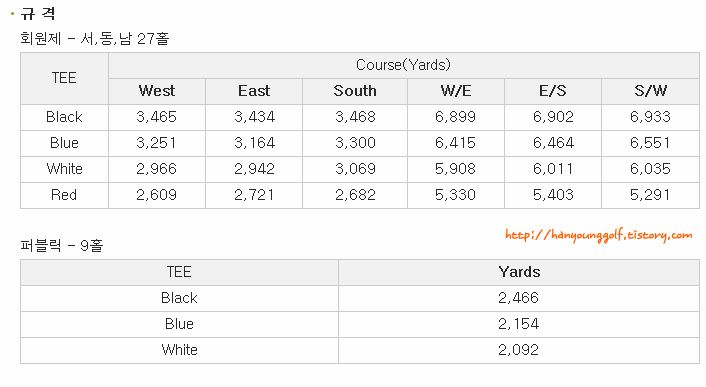Click the 2,466 yards cell
The width and height of the screenshot is (706, 387).
519,298
